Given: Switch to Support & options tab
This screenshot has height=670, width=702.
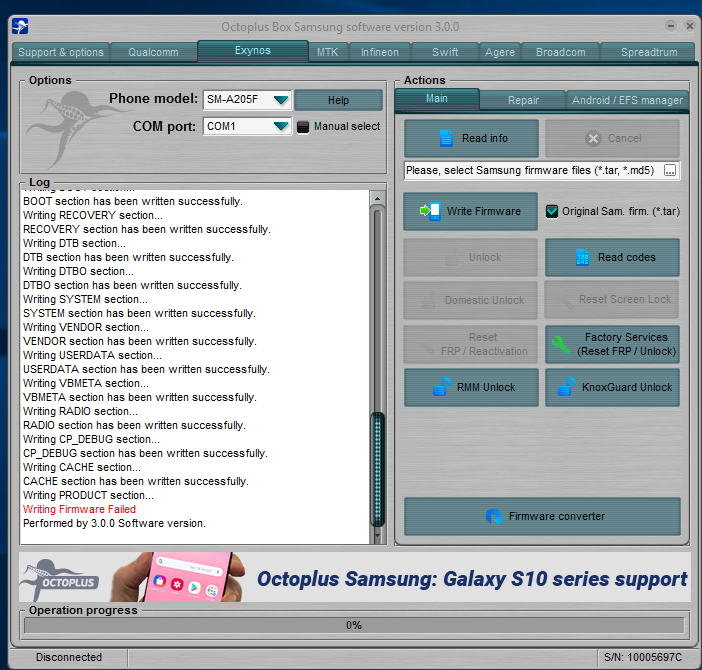Looking at the screenshot, I should point(61,52).
